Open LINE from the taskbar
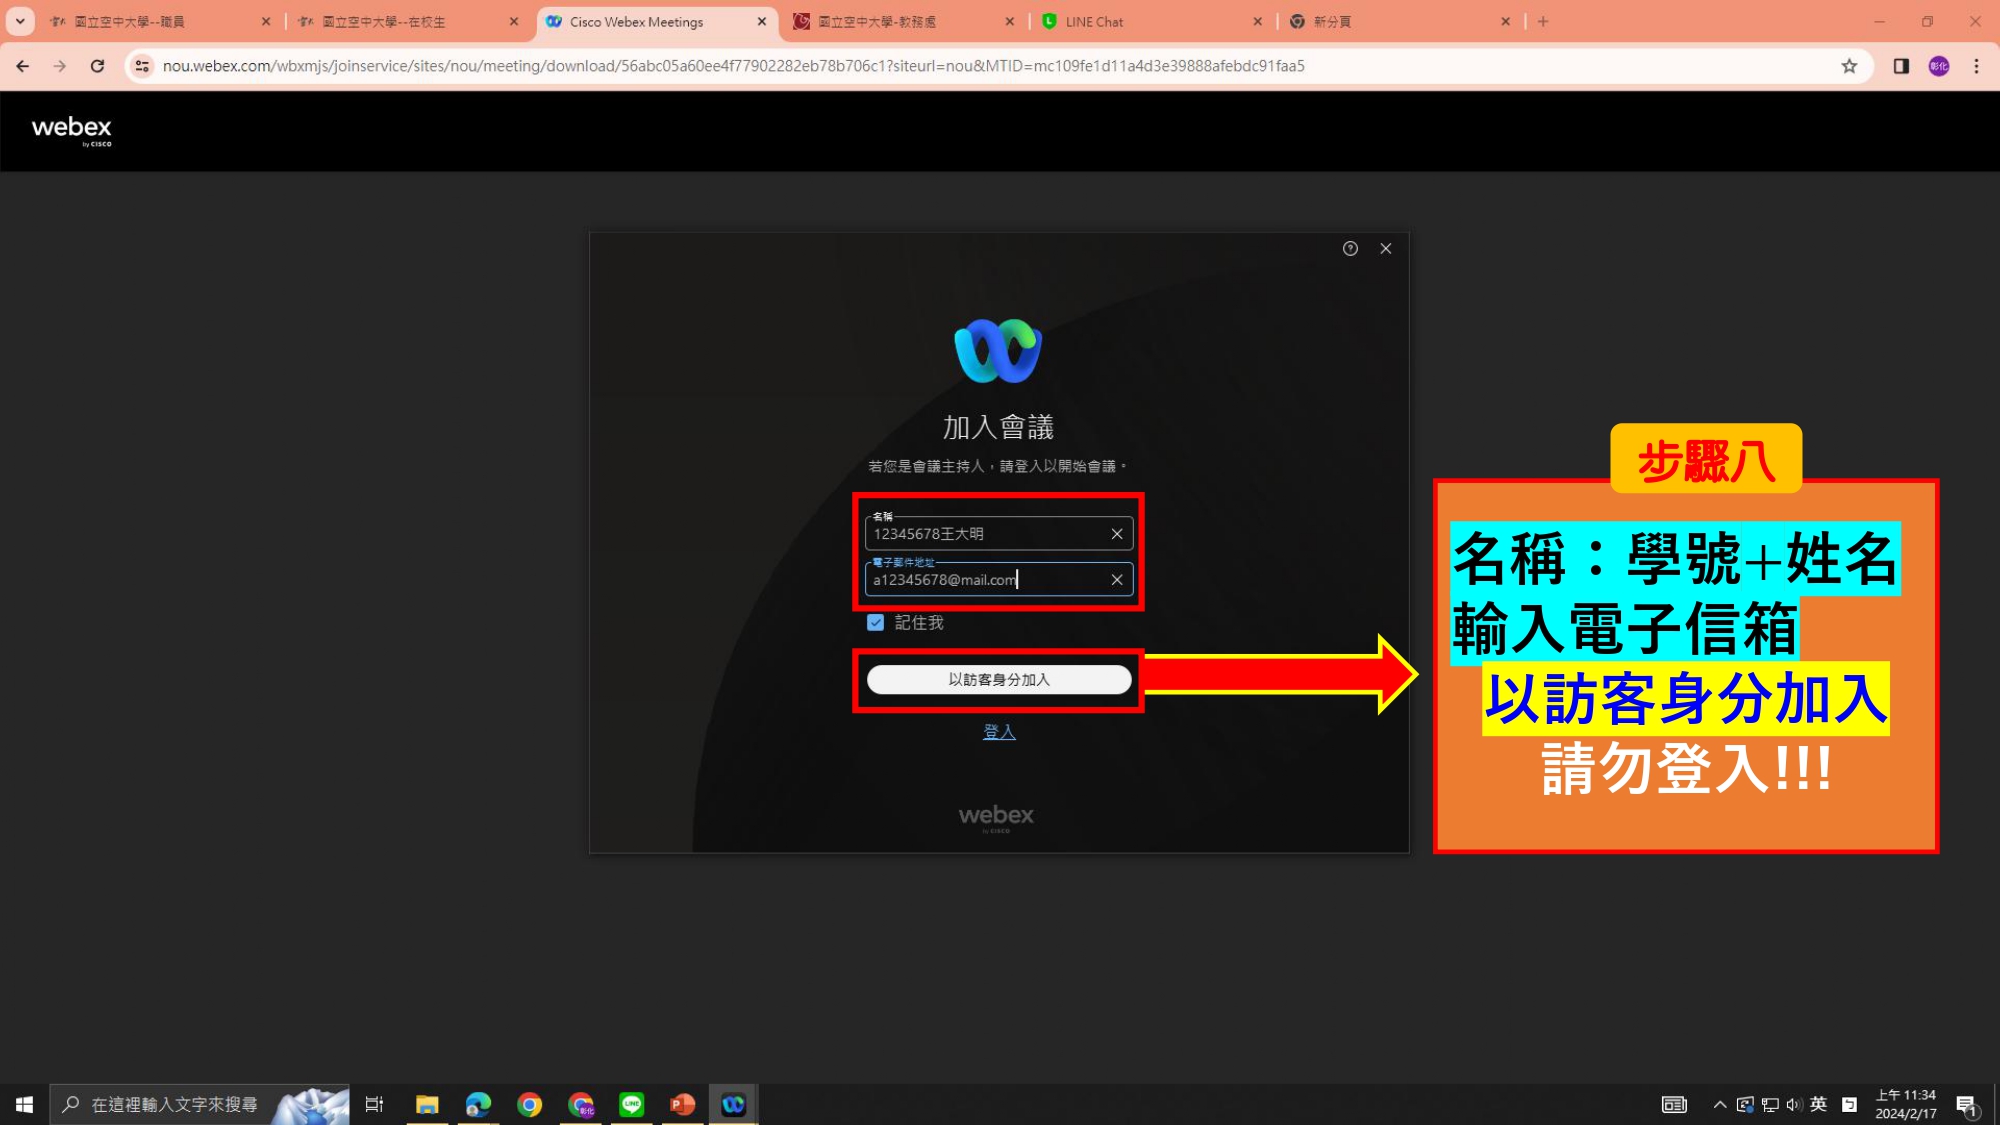This screenshot has height=1125, width=2000. click(631, 1104)
